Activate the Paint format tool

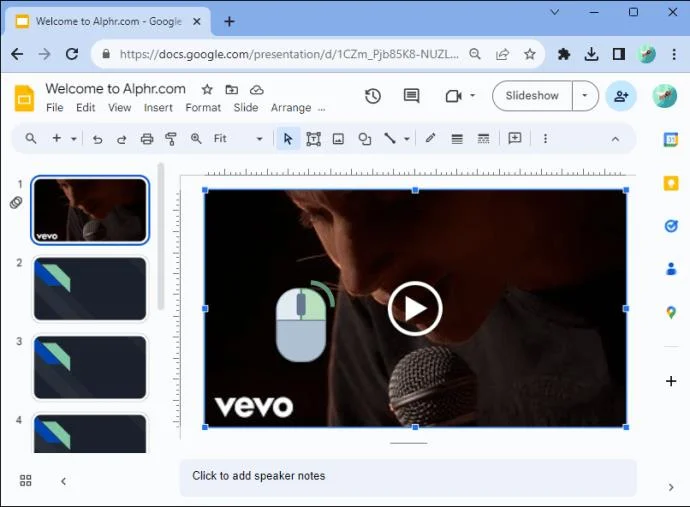(171, 139)
